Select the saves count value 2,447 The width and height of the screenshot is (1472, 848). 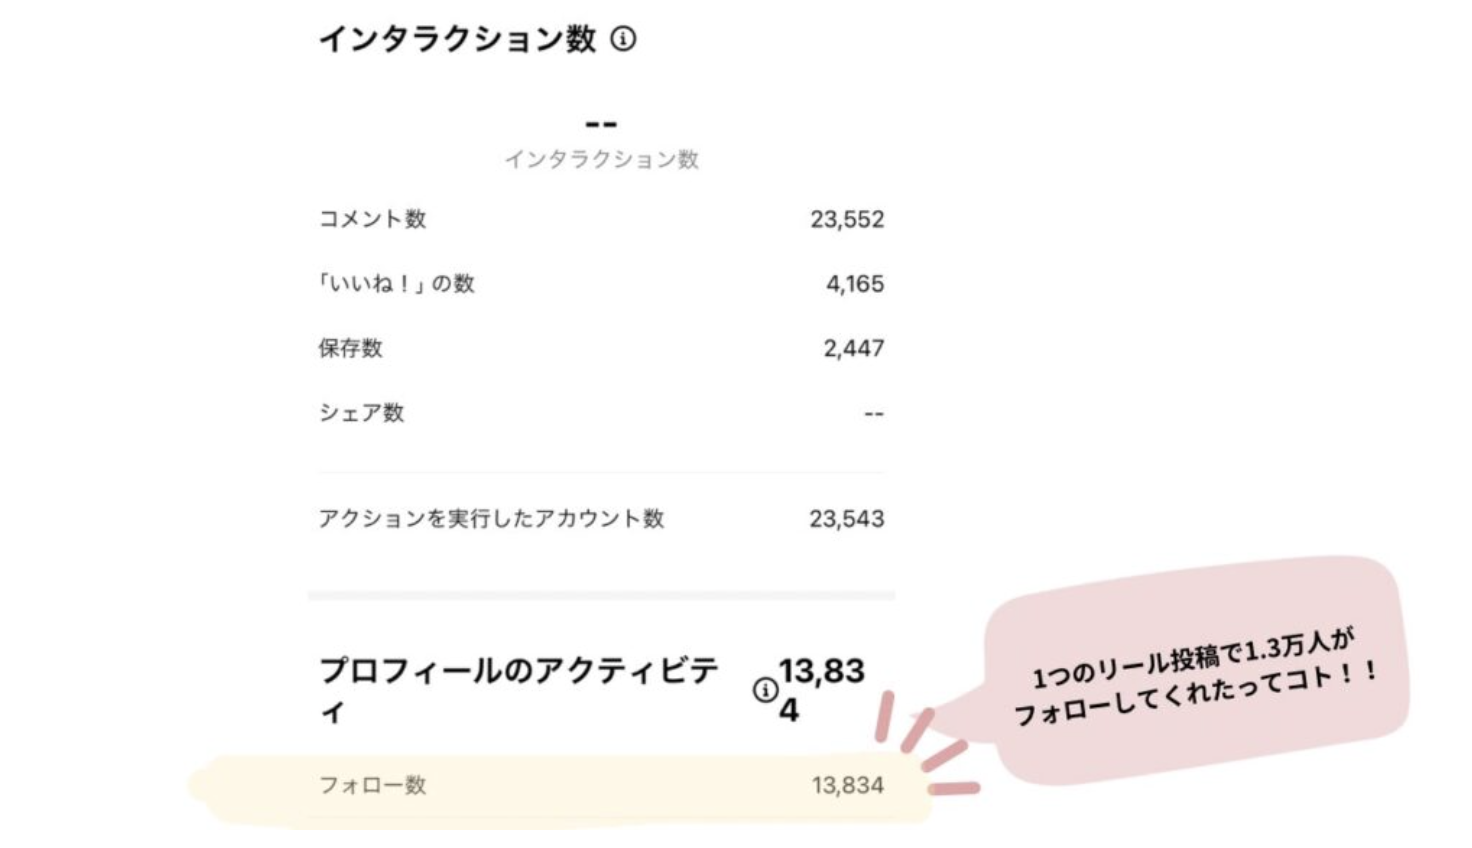pyautogui.click(x=854, y=348)
